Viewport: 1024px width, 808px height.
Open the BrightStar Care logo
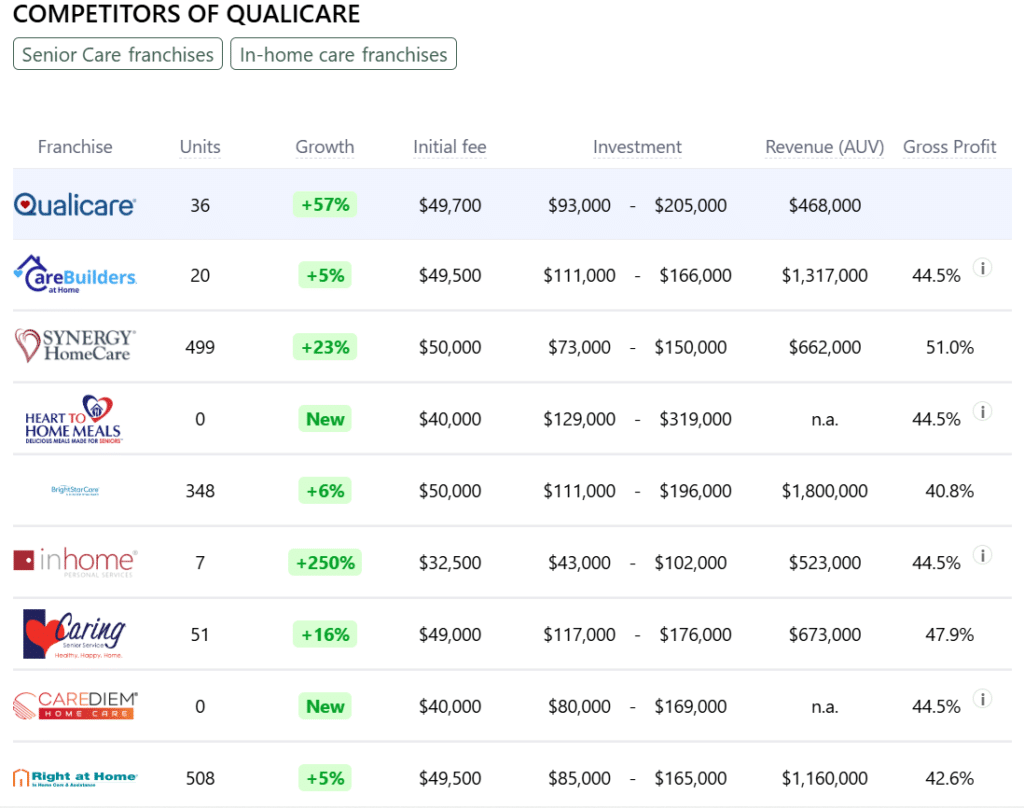click(x=75, y=490)
